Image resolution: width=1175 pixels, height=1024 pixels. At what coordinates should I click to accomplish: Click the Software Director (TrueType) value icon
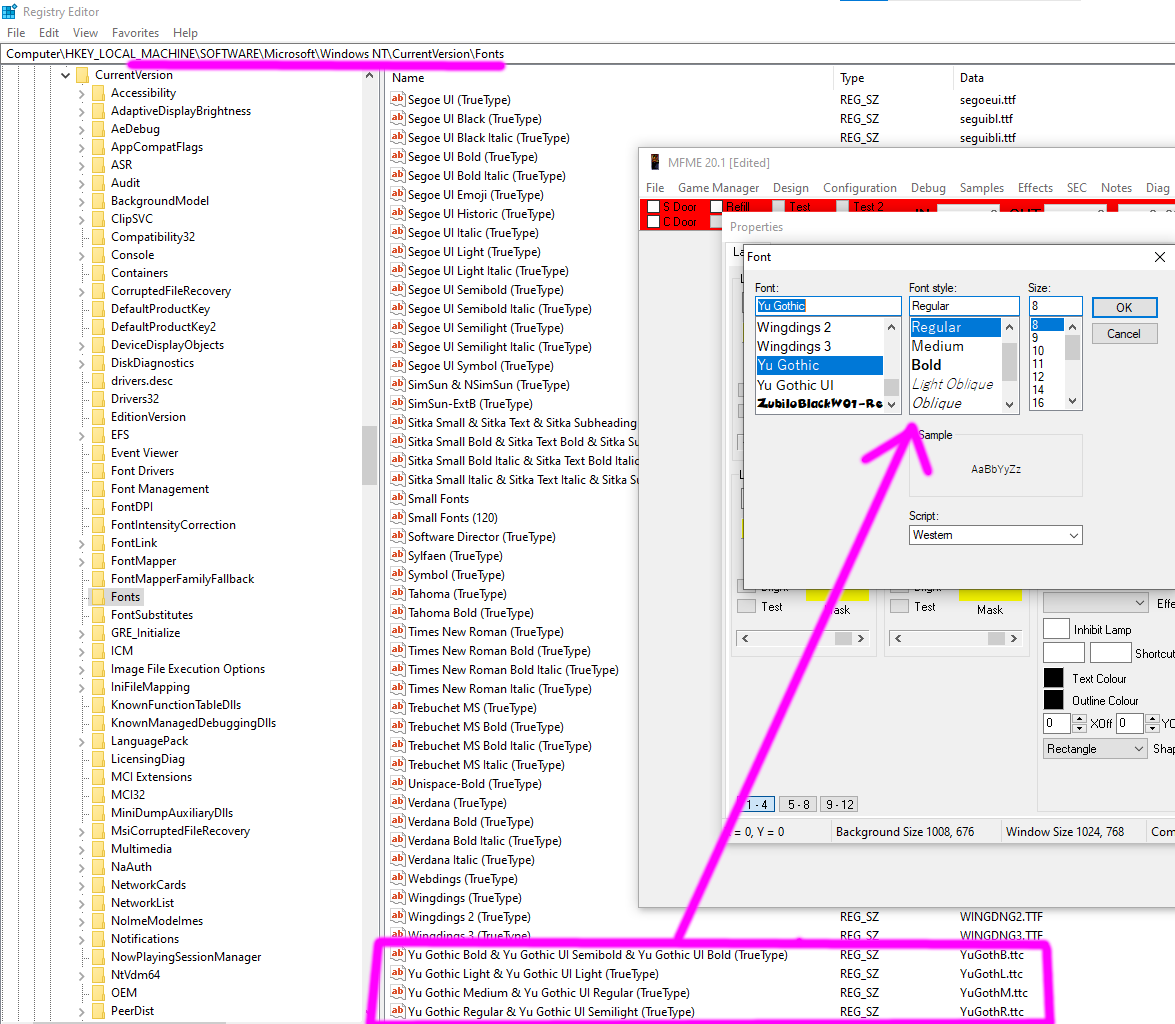[397, 536]
